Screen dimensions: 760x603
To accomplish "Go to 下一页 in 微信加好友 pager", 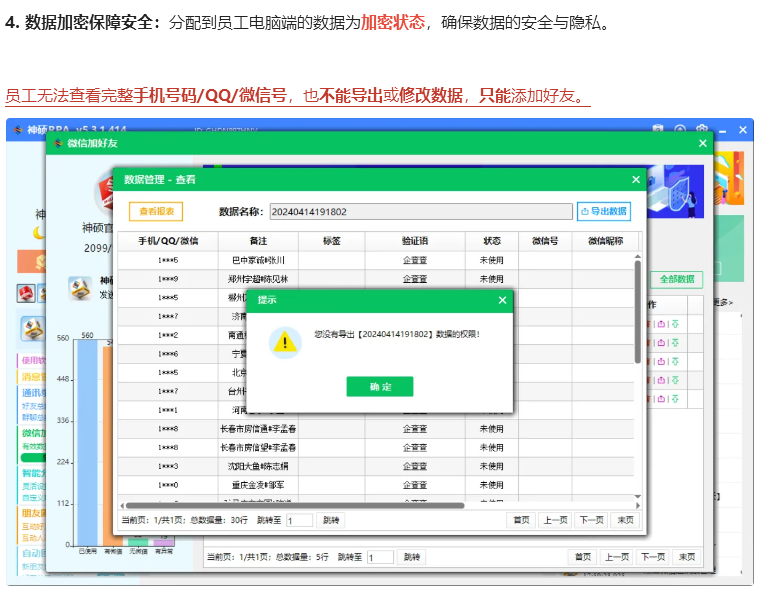I will tap(653, 557).
